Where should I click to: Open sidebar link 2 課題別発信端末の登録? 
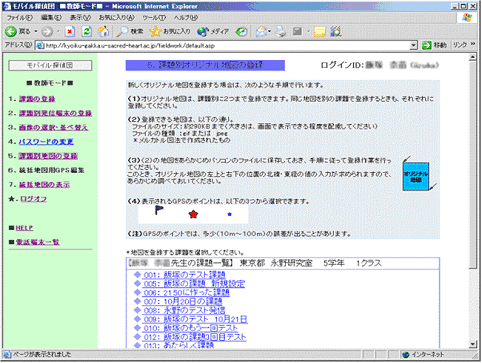[55, 113]
